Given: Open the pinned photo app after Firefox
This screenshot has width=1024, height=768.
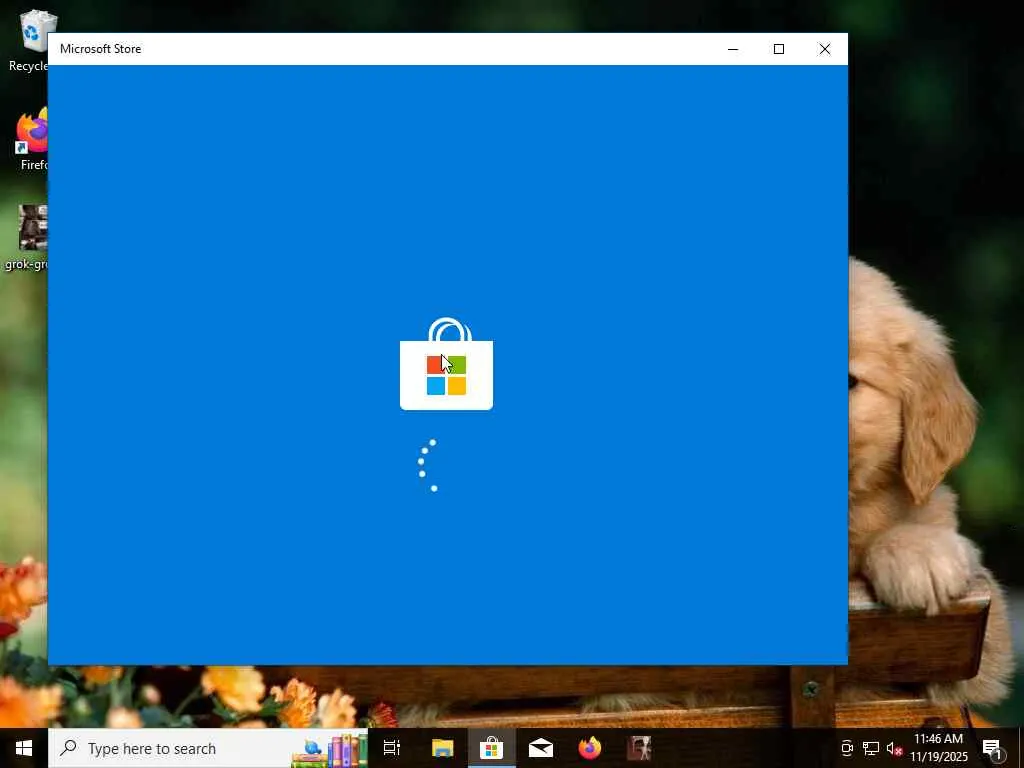Looking at the screenshot, I should tap(639, 748).
